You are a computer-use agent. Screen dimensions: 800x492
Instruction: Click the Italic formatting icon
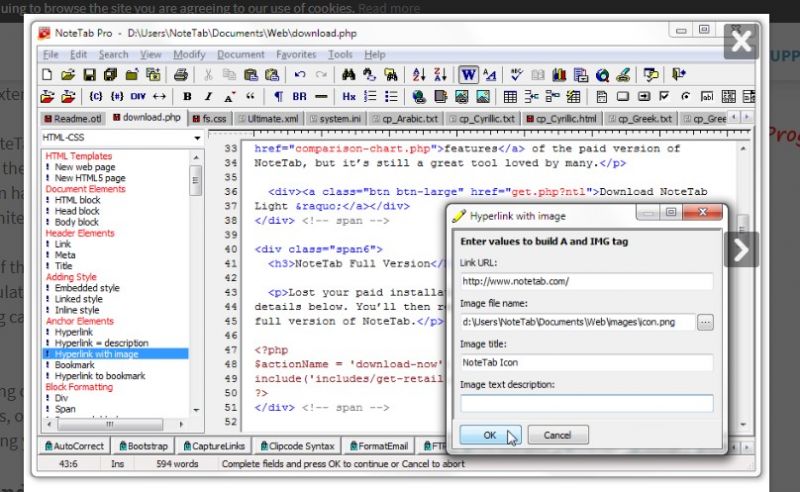click(208, 97)
